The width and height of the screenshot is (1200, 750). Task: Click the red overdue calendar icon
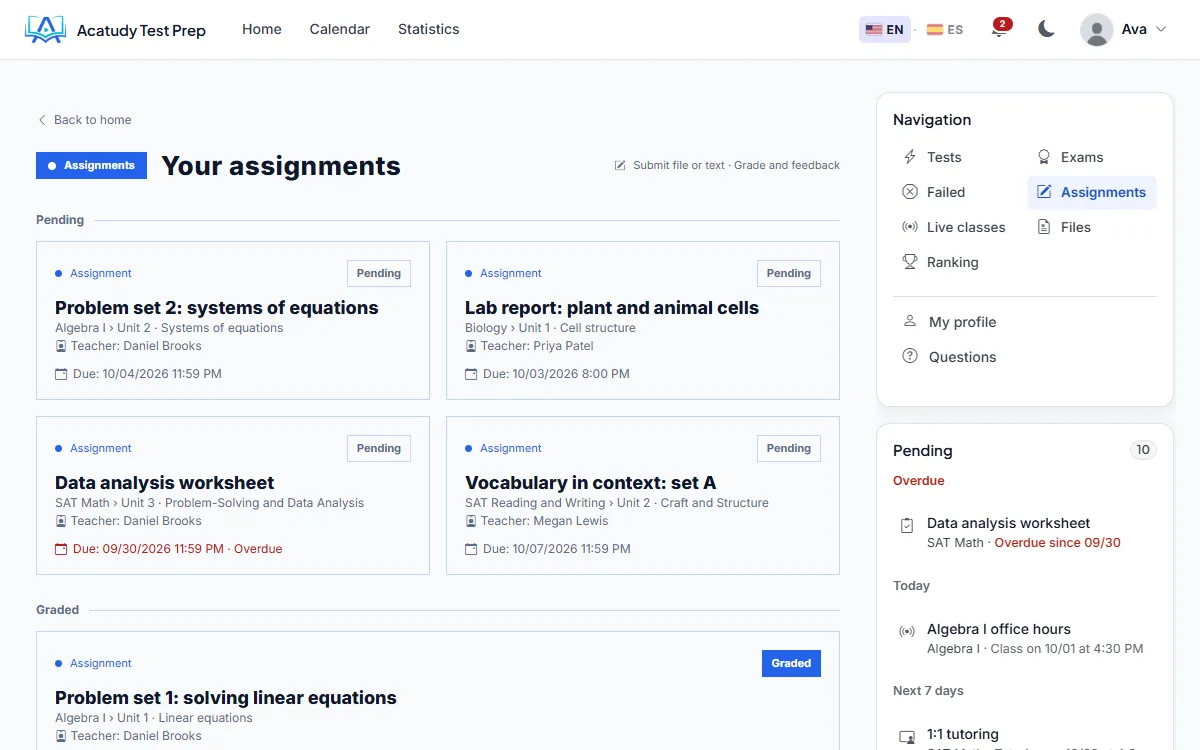pos(61,549)
